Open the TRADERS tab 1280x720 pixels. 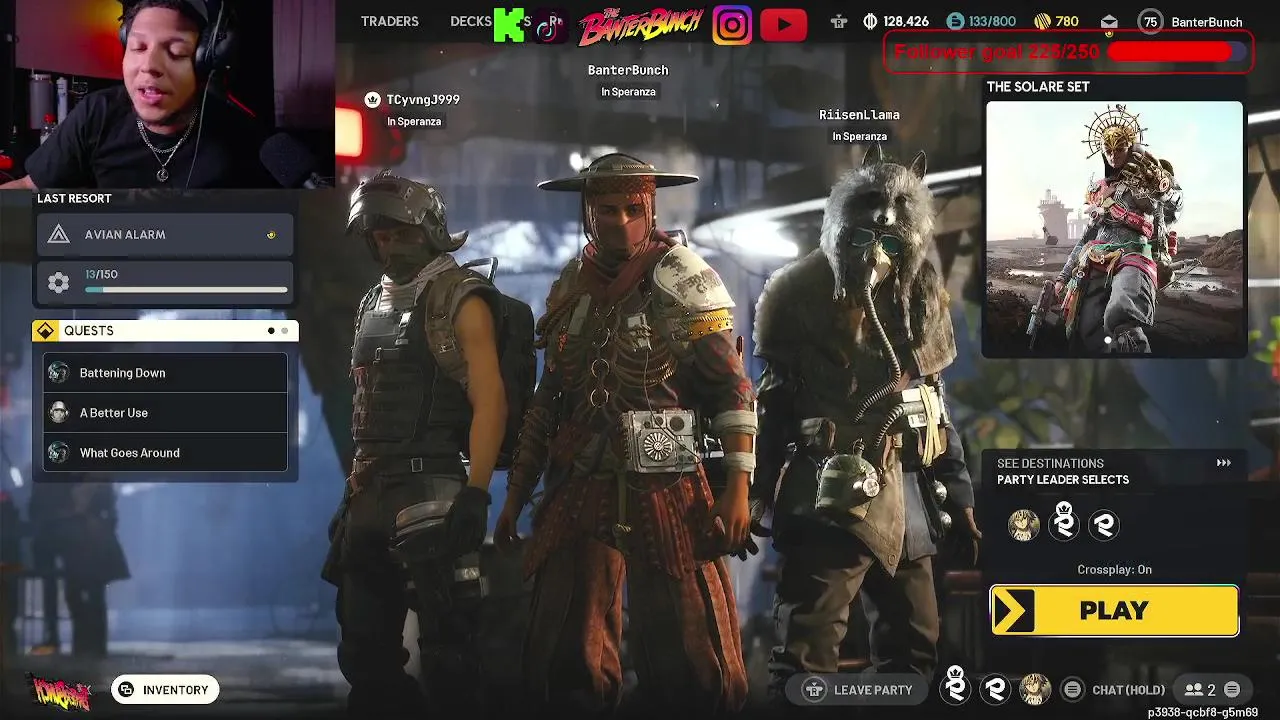pyautogui.click(x=389, y=21)
